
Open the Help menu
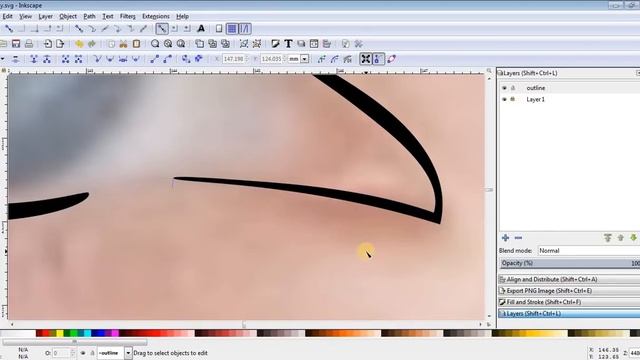(182, 16)
